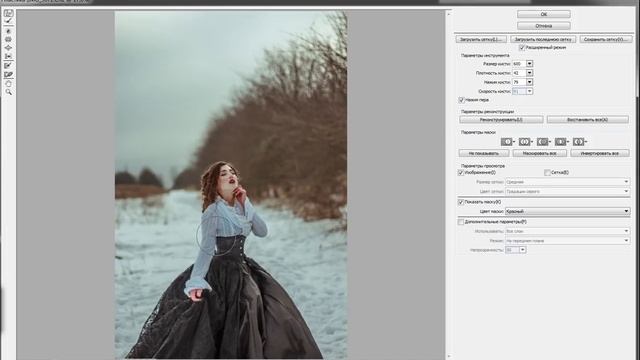Toggle the Нажим пера checkbox
The image size is (640, 360).
(x=461, y=100)
